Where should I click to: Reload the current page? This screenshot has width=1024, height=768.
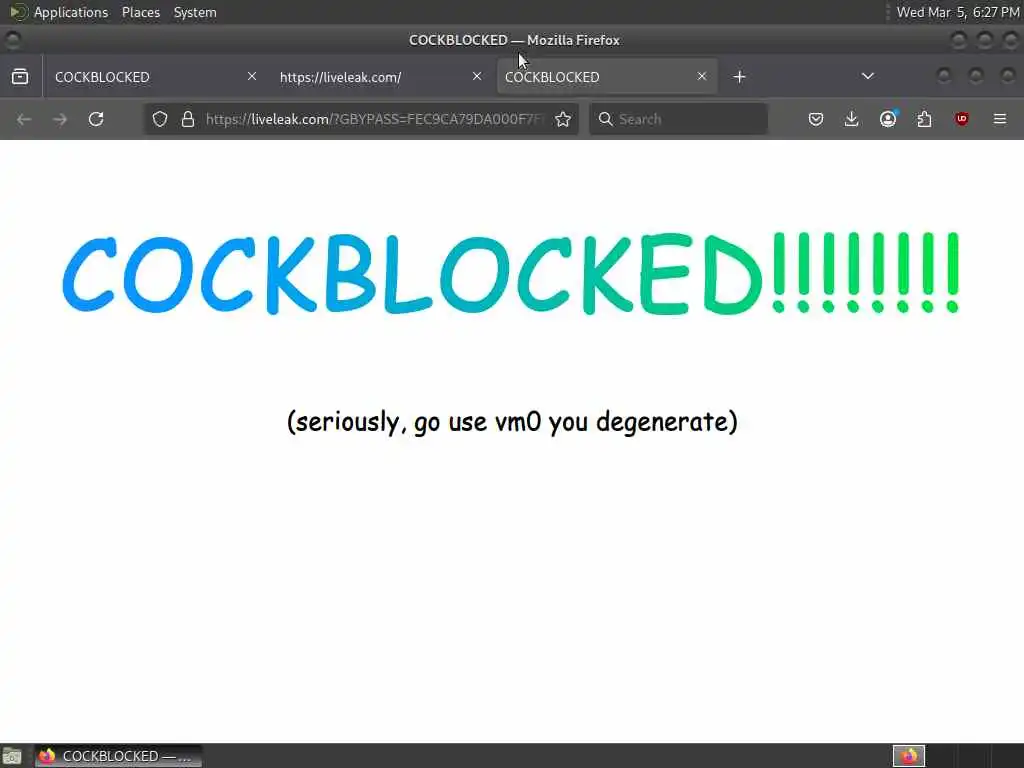tap(96, 119)
